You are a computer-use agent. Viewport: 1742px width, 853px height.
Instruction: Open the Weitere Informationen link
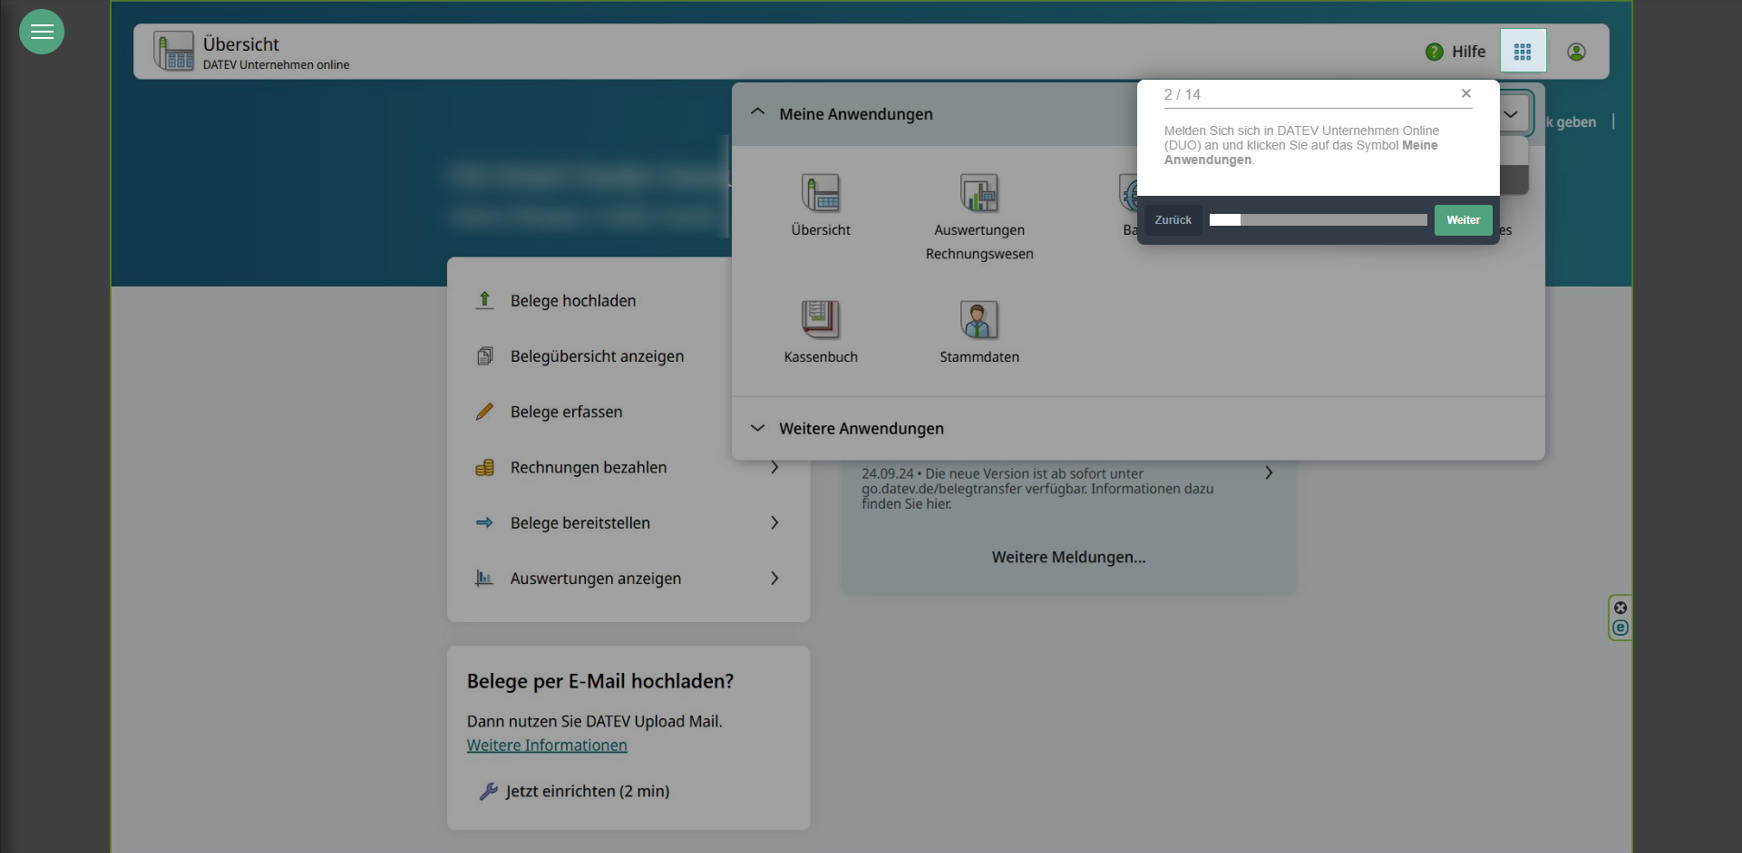point(547,745)
